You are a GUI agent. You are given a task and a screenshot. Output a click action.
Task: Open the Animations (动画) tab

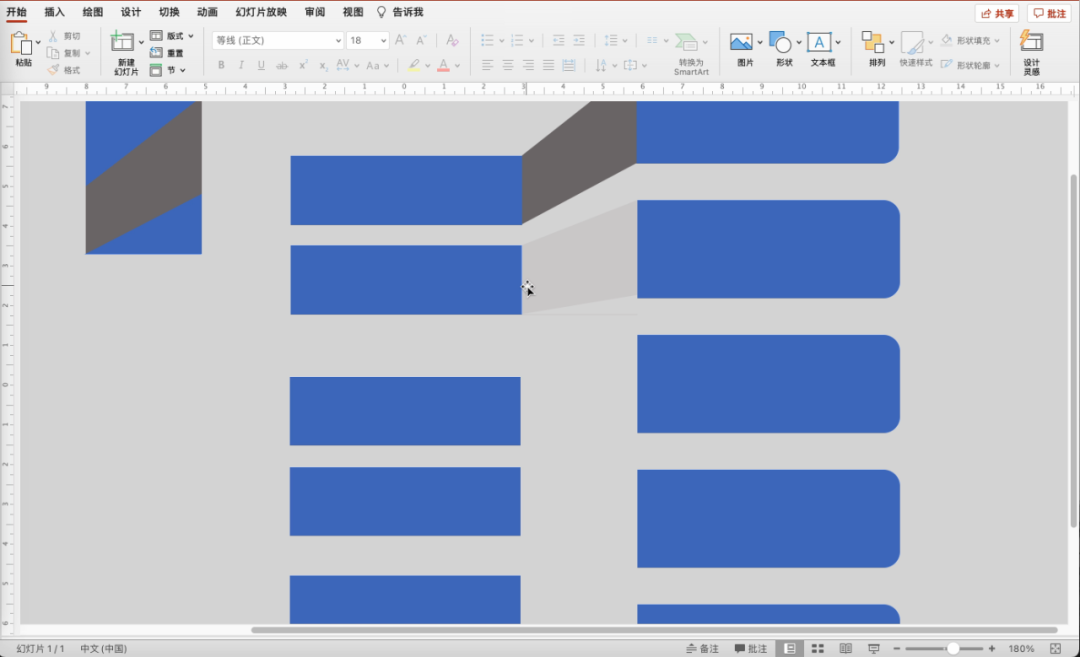207,12
